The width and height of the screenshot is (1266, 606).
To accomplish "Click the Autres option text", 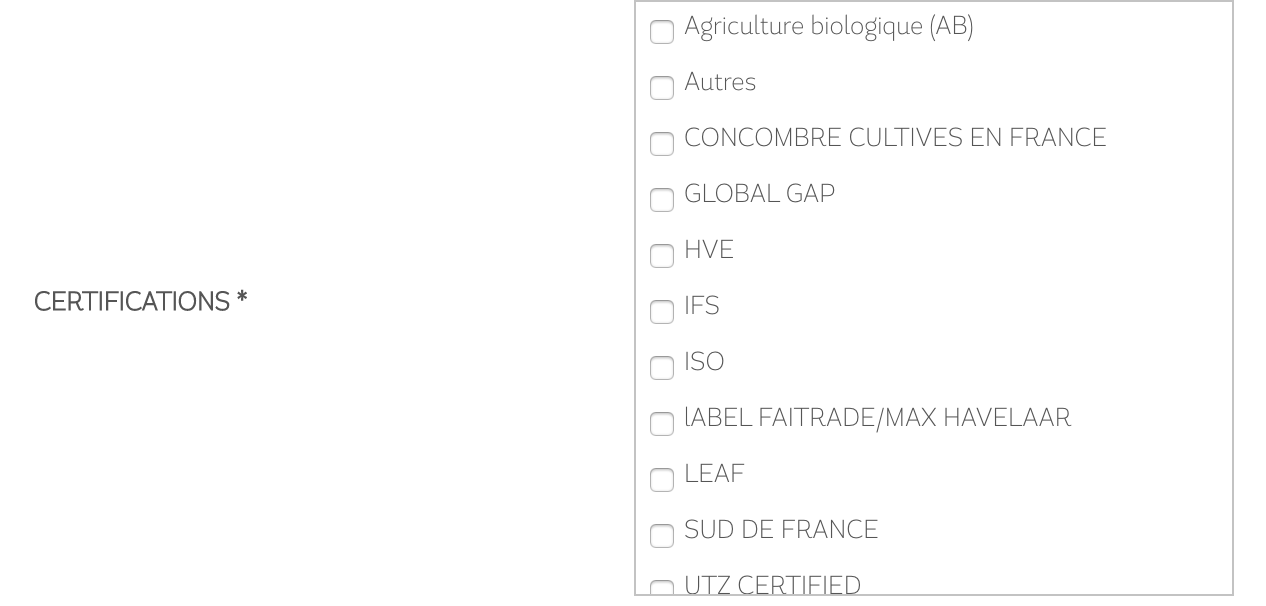I will [720, 82].
